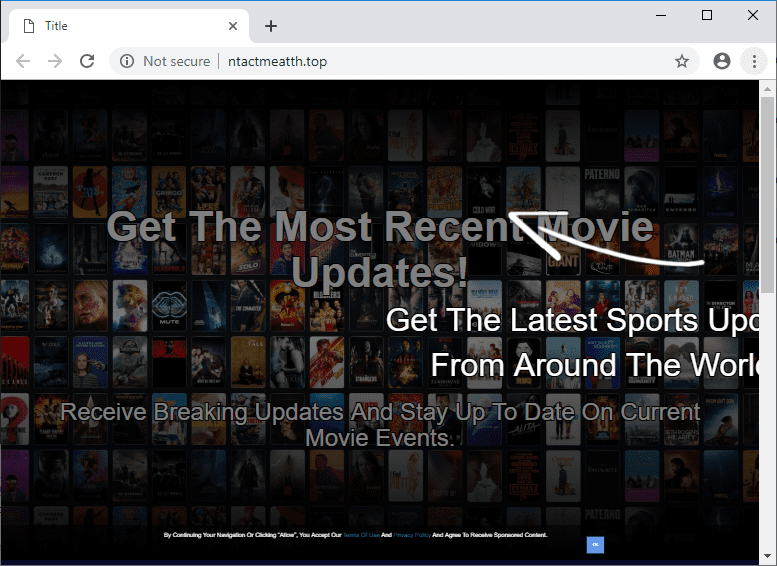This screenshot has height=566, width=777.
Task: Click the 'From Around The World' text
Action: (594, 365)
